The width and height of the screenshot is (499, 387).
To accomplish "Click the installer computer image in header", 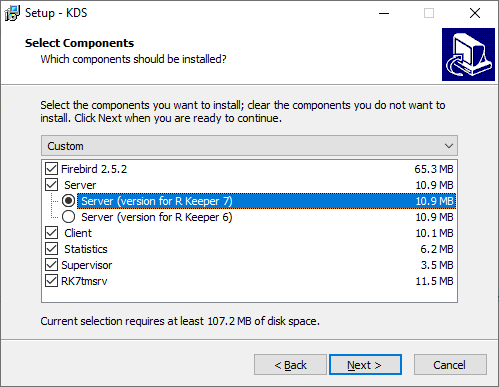I will click(x=468, y=54).
